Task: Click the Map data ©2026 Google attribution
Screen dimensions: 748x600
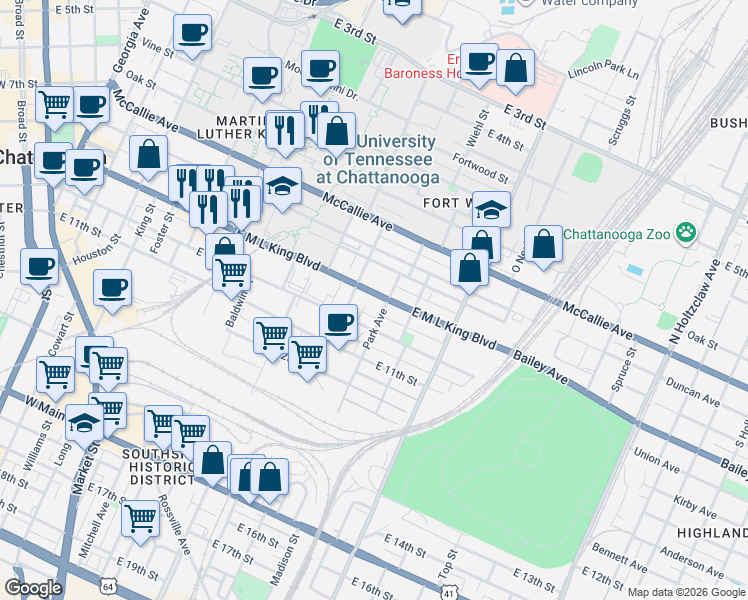Action: [x=686, y=592]
